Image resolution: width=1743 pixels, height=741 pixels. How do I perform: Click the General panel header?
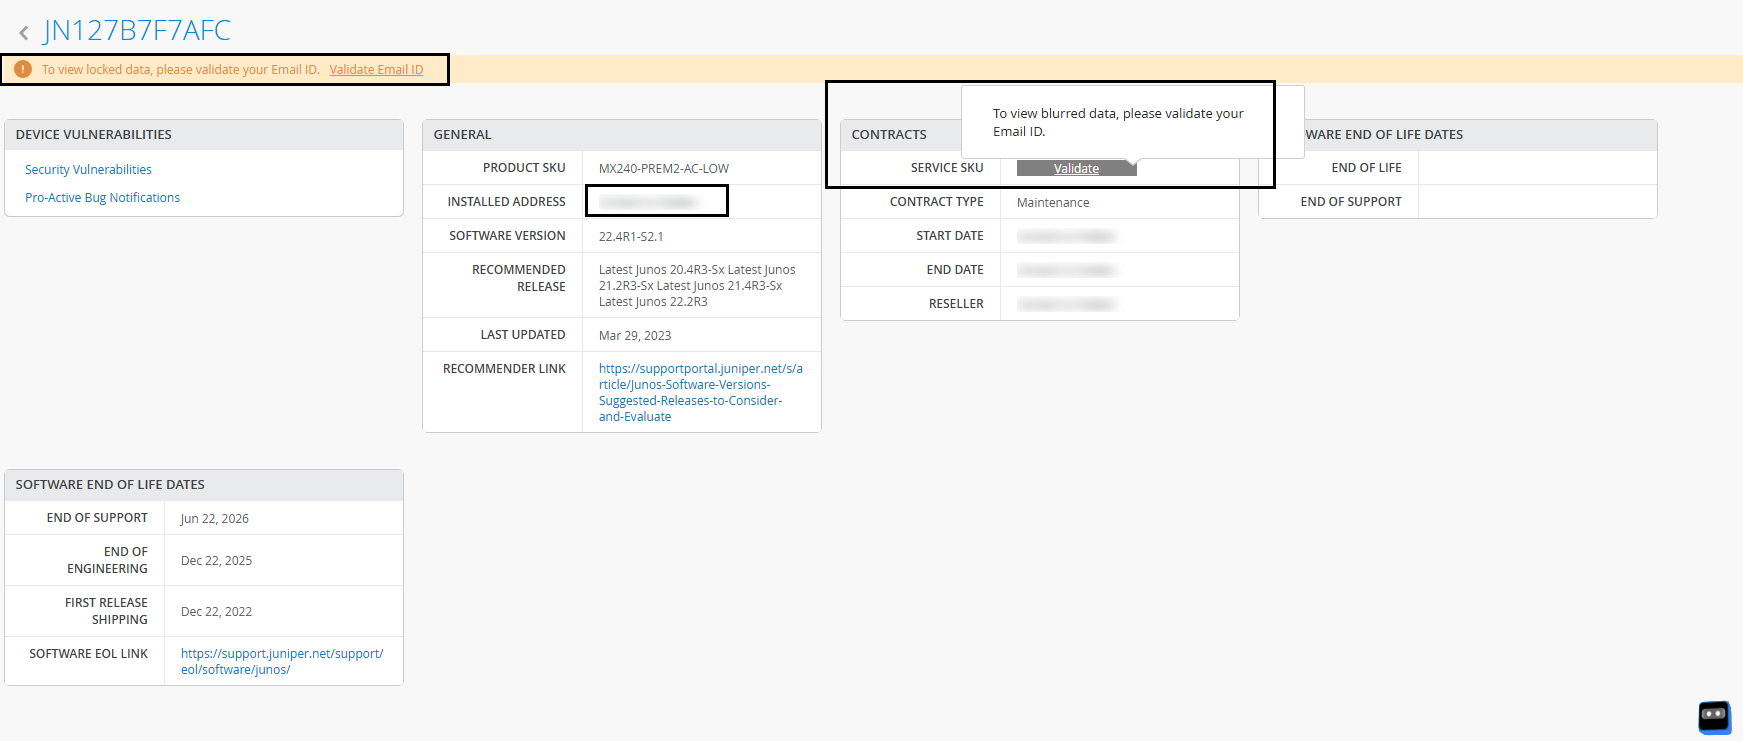(x=622, y=135)
